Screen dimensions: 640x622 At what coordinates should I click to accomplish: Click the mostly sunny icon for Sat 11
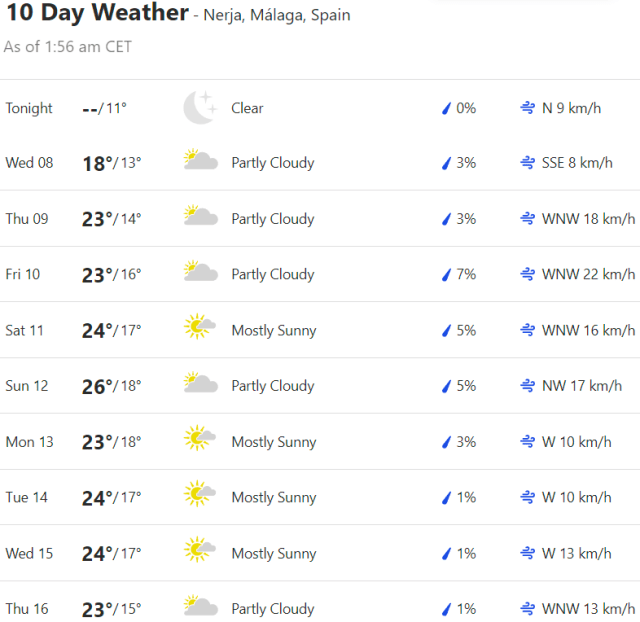pyautogui.click(x=200, y=329)
